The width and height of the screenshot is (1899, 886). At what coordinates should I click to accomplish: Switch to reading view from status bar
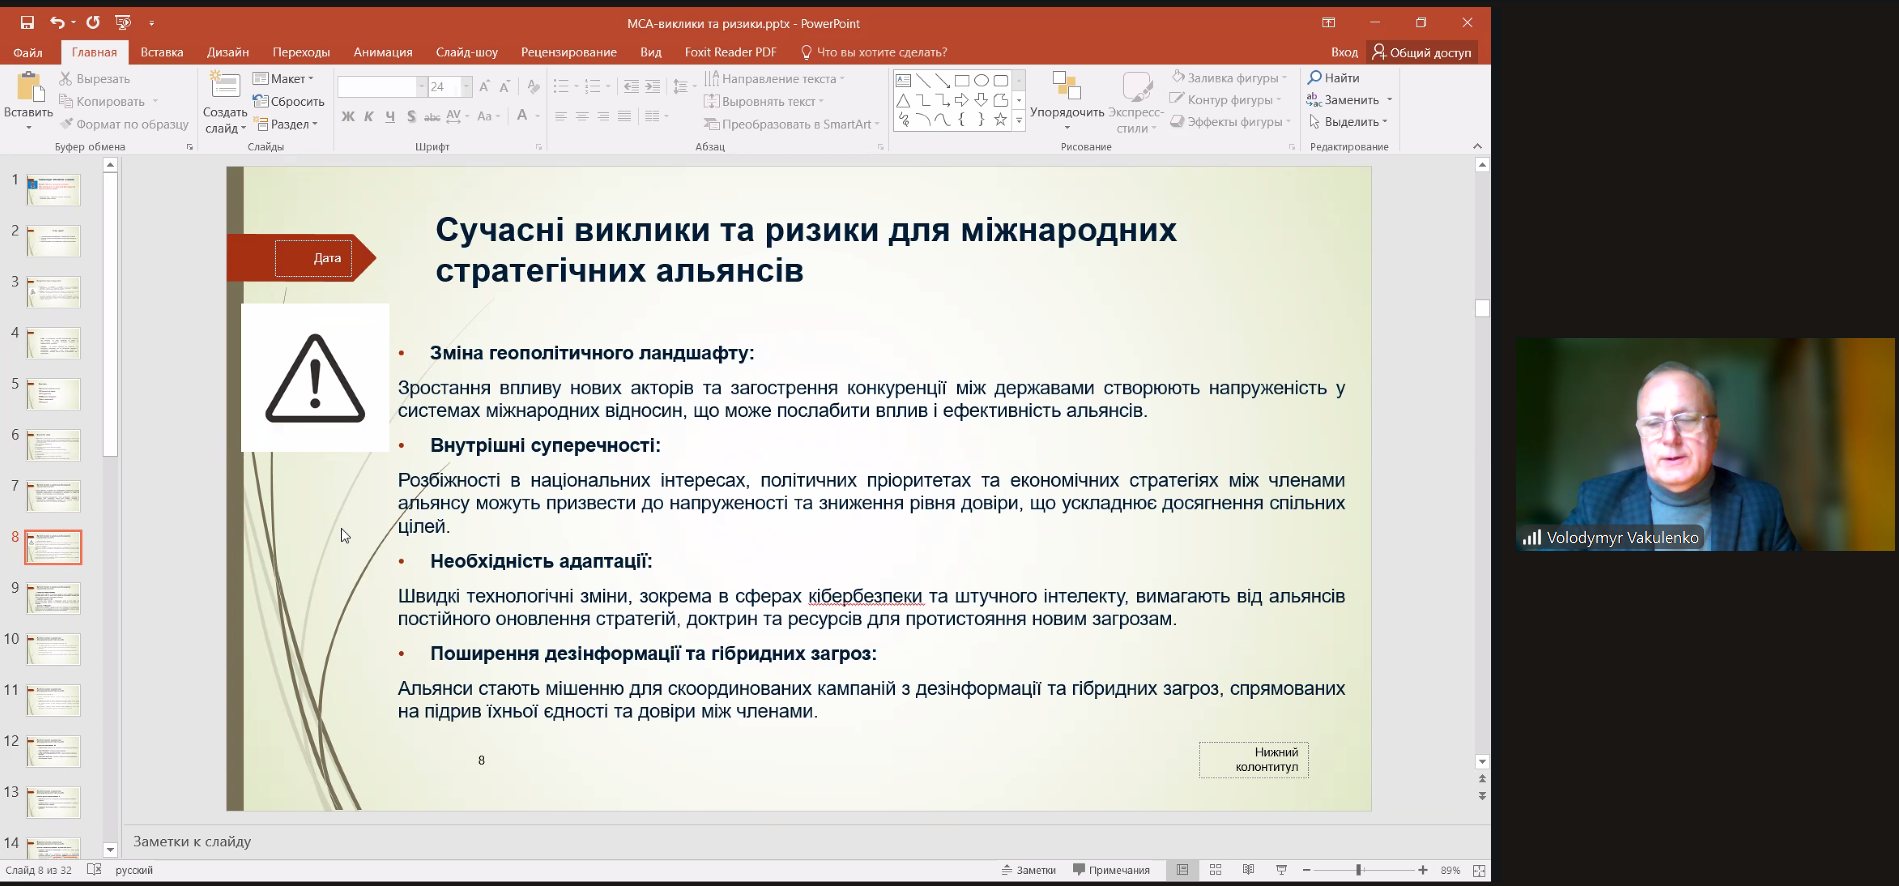(1248, 870)
